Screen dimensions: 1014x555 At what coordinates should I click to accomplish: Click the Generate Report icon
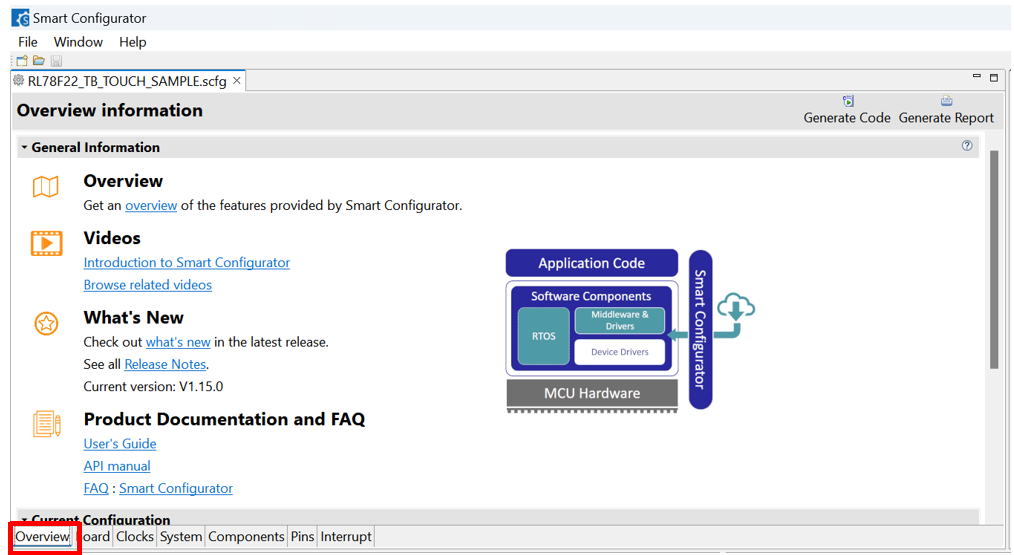coord(946,101)
